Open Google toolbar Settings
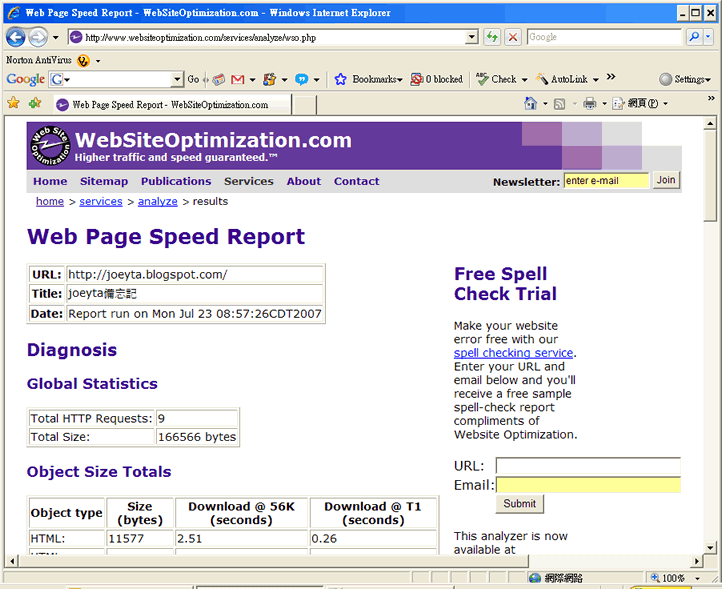722x589 pixels. coord(685,79)
